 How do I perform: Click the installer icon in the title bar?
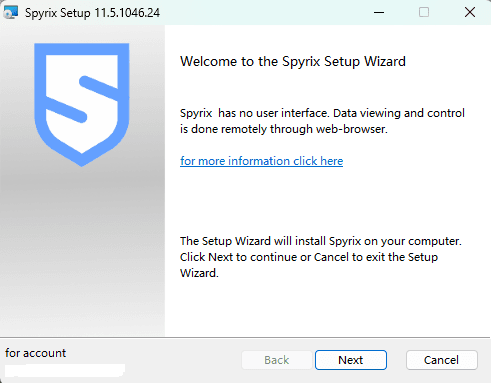pos(11,12)
